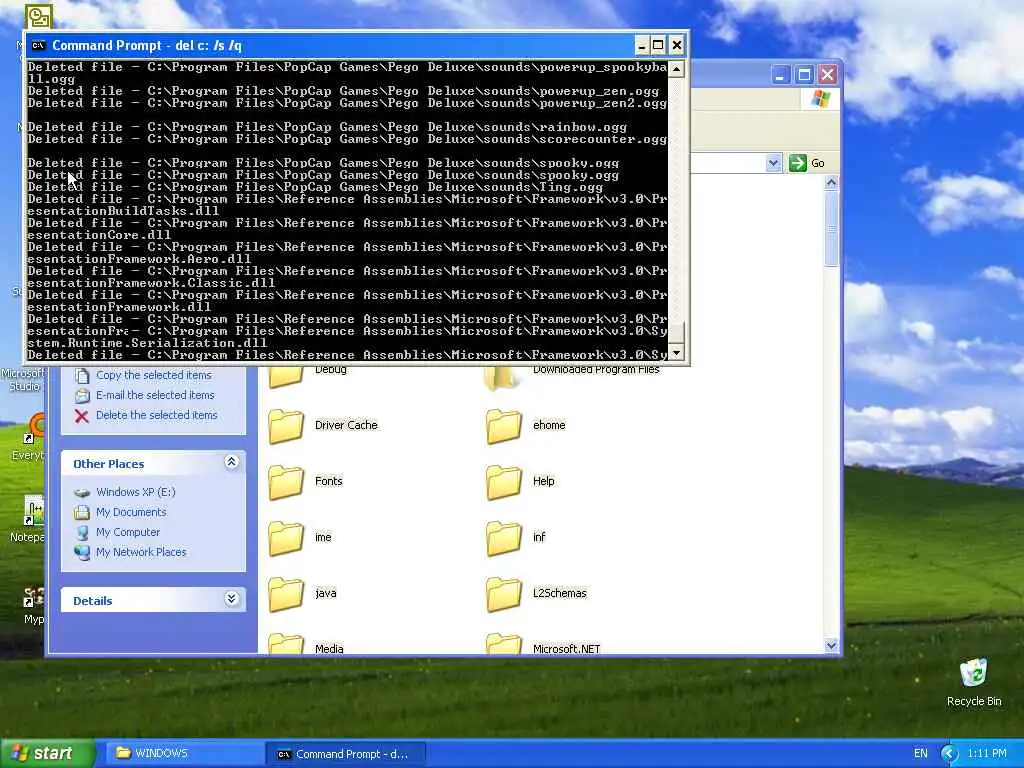Switch to Command Prompt taskbar button
This screenshot has width=1024, height=768.
pos(345,754)
